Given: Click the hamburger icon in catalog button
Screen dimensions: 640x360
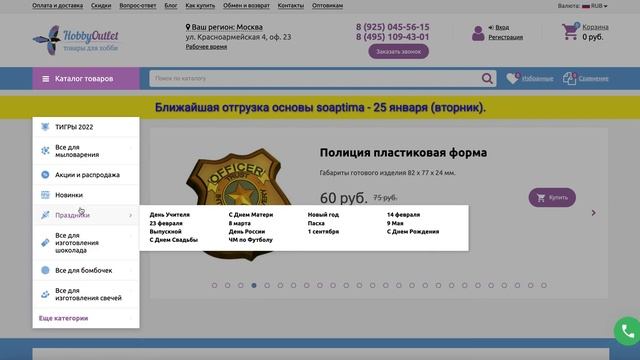Looking at the screenshot, I should point(46,79).
